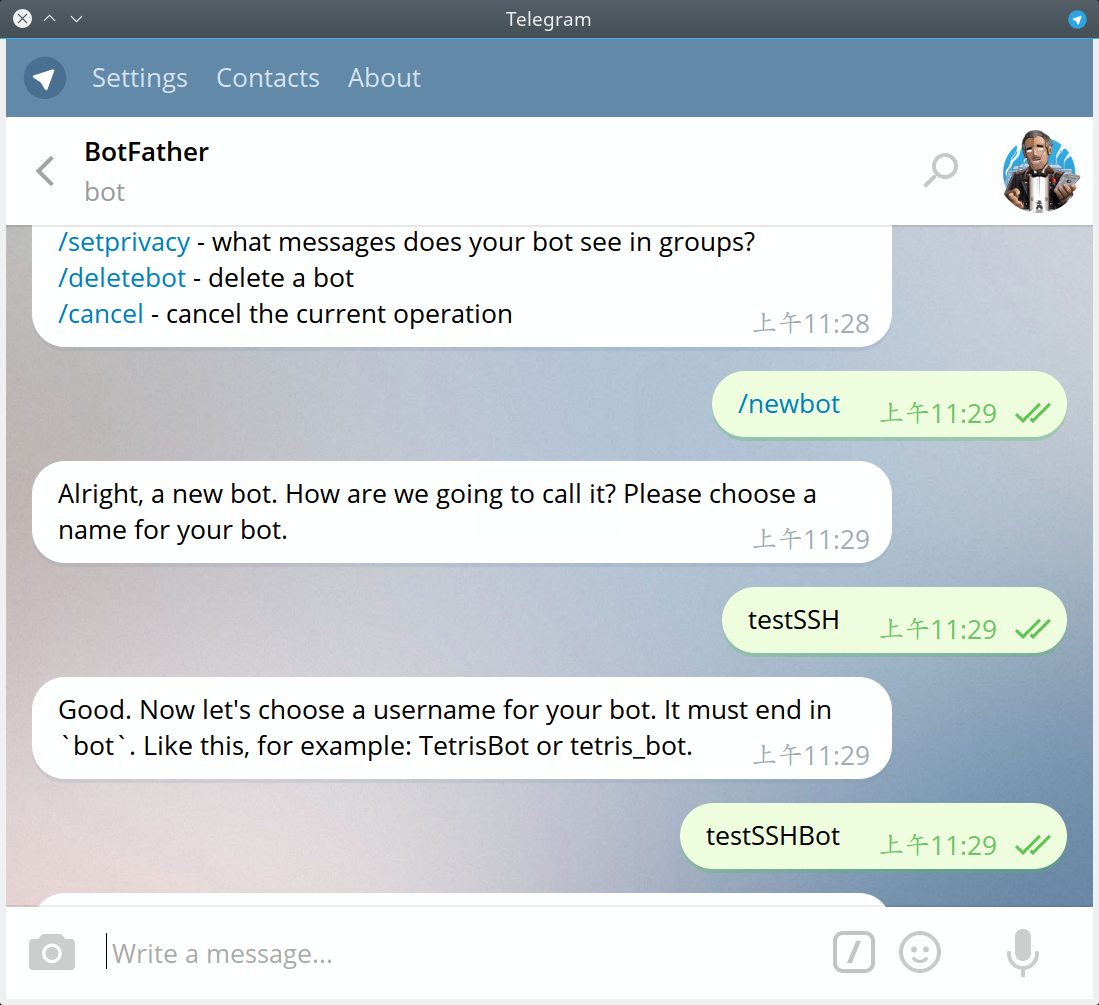The width and height of the screenshot is (1099, 1005).
Task: Click the Telegram tray icon in title bar
Action: (1077, 19)
